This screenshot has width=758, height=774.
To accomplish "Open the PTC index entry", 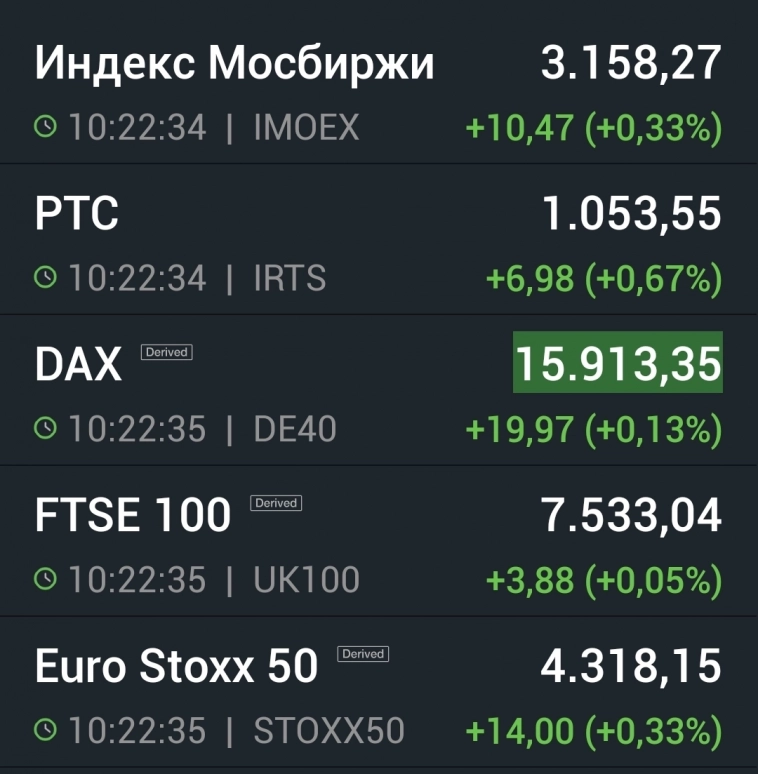I will 77,214.
